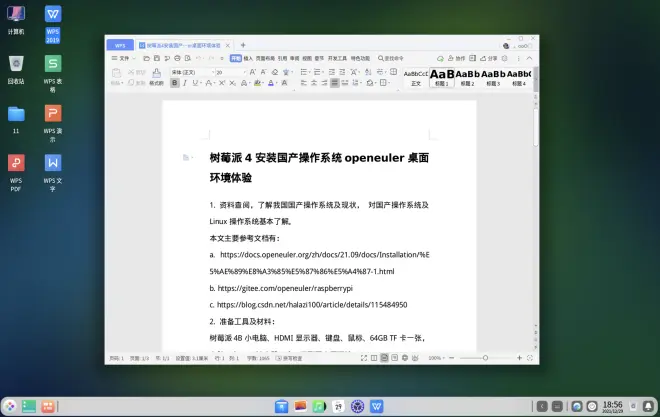
Task: Add a new document tab with plus
Action: tap(243, 45)
